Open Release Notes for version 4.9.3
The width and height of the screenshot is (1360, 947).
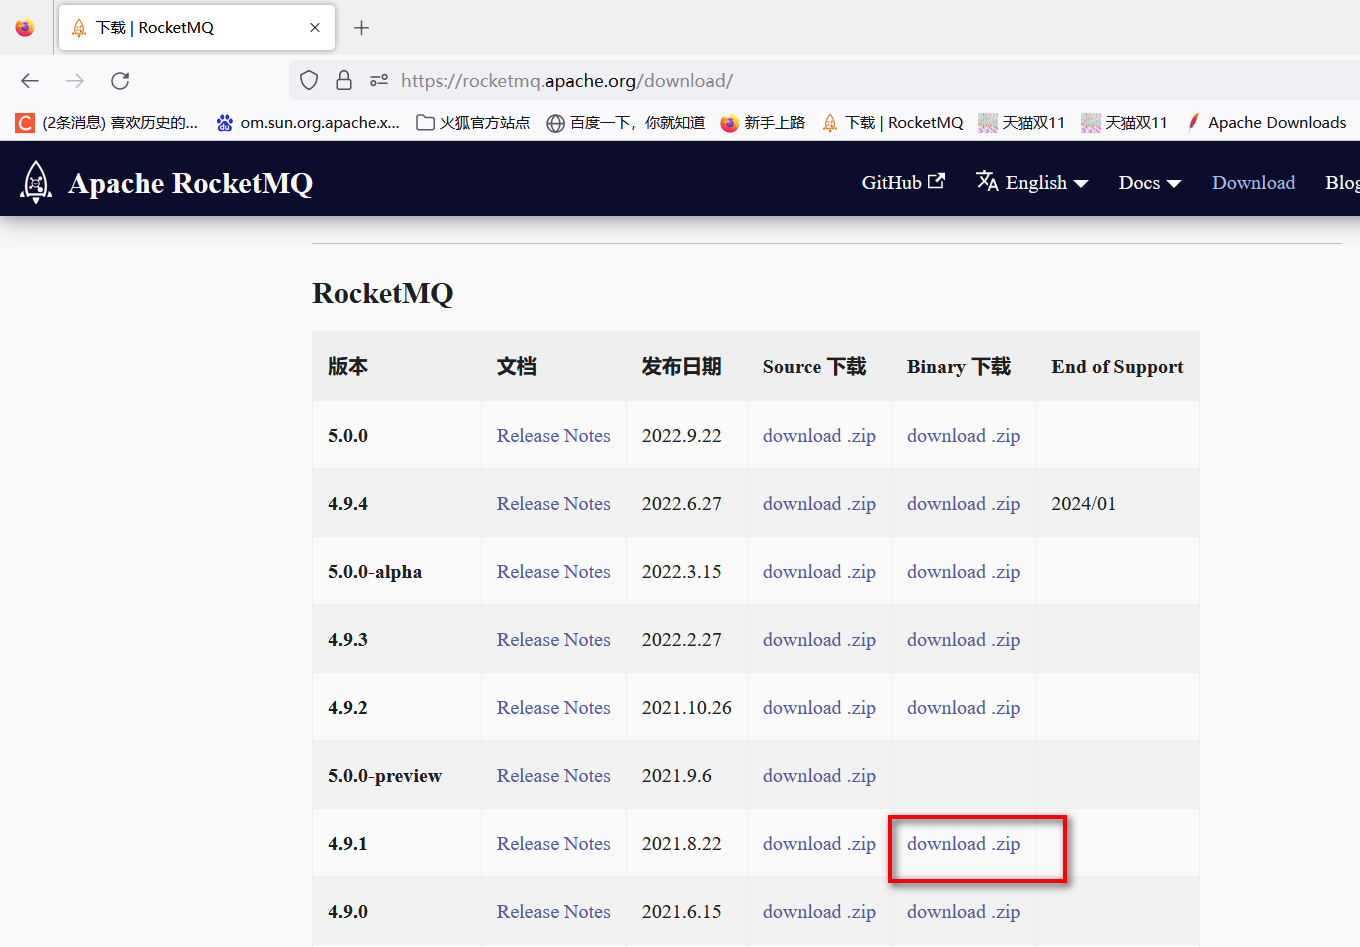coord(553,640)
